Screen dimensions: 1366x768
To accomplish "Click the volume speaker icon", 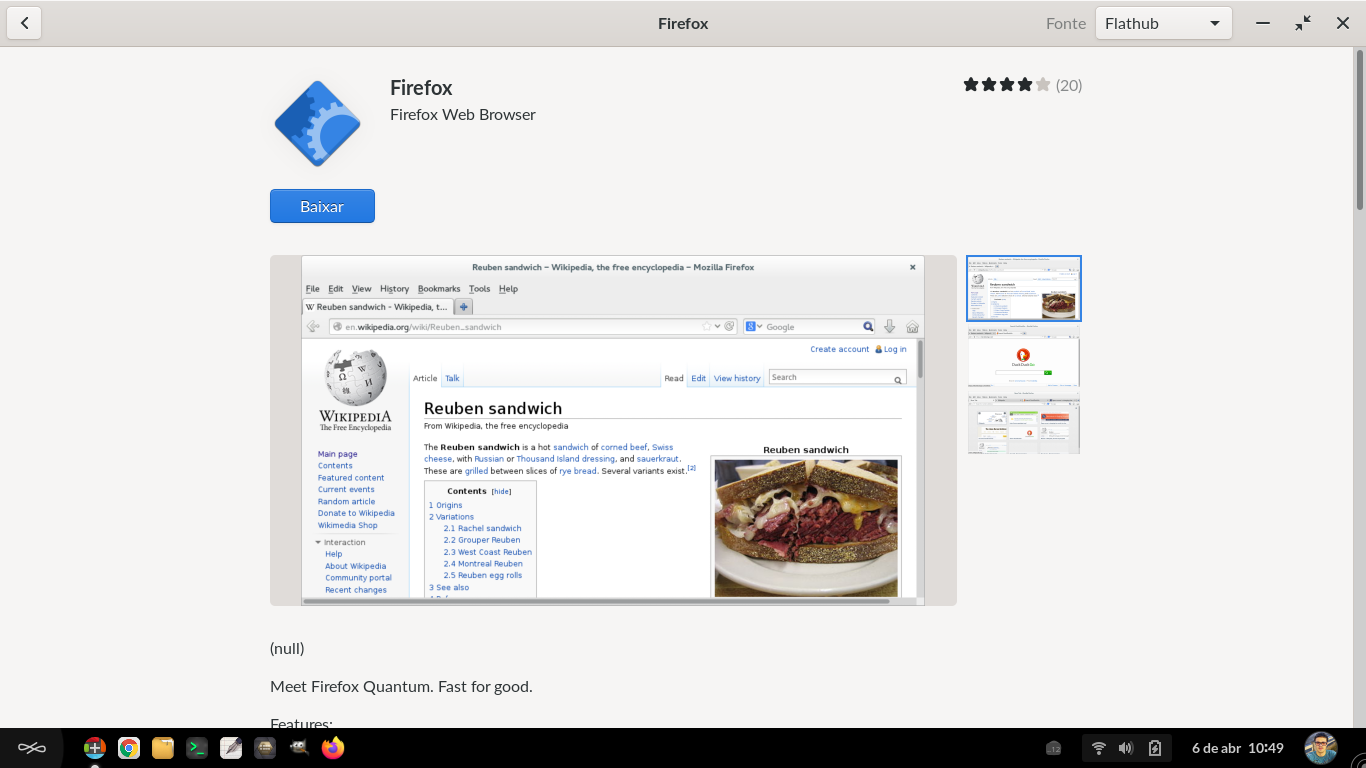I will (1126, 748).
